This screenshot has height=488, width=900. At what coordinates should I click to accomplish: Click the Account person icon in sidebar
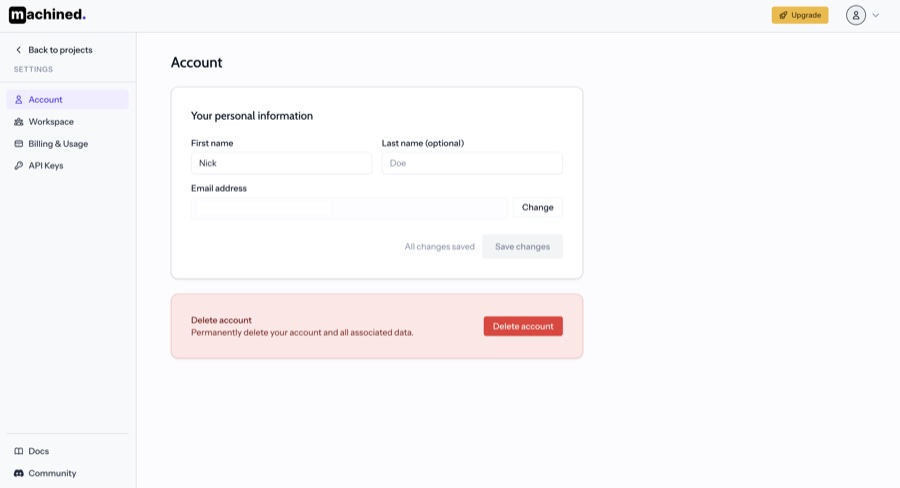19,100
